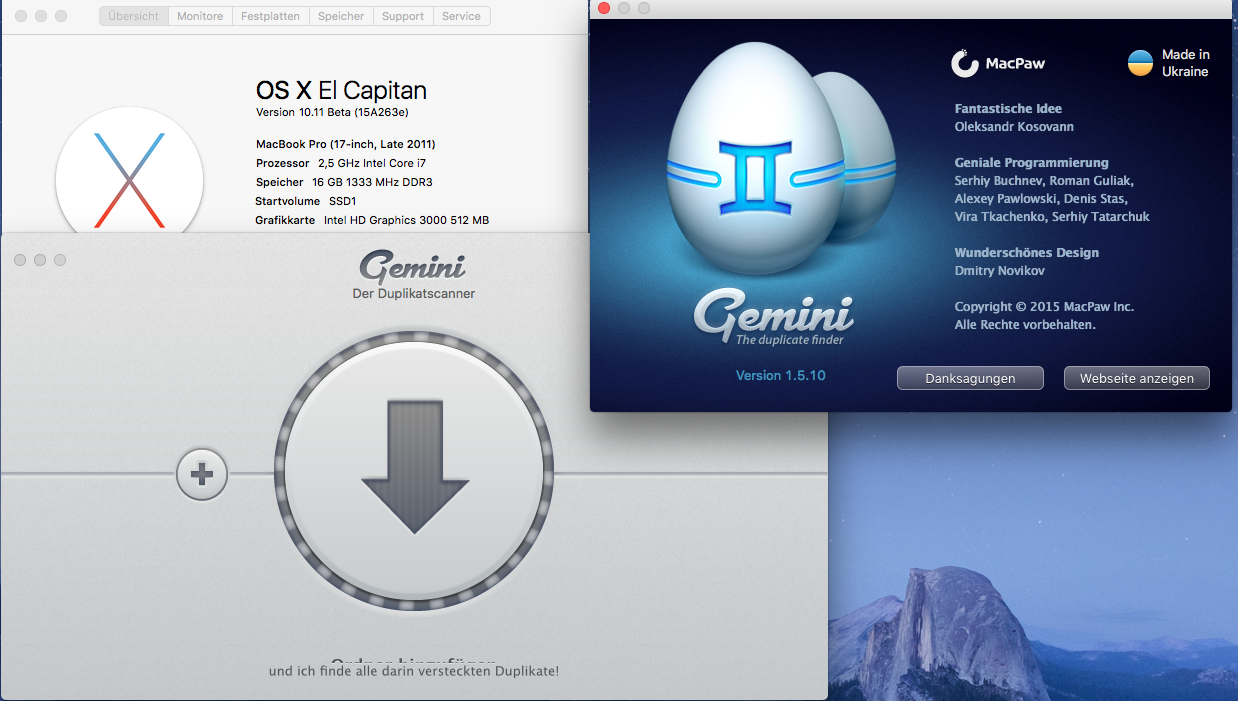
Task: Click the Made in Ukraine badge
Action: 1168,63
